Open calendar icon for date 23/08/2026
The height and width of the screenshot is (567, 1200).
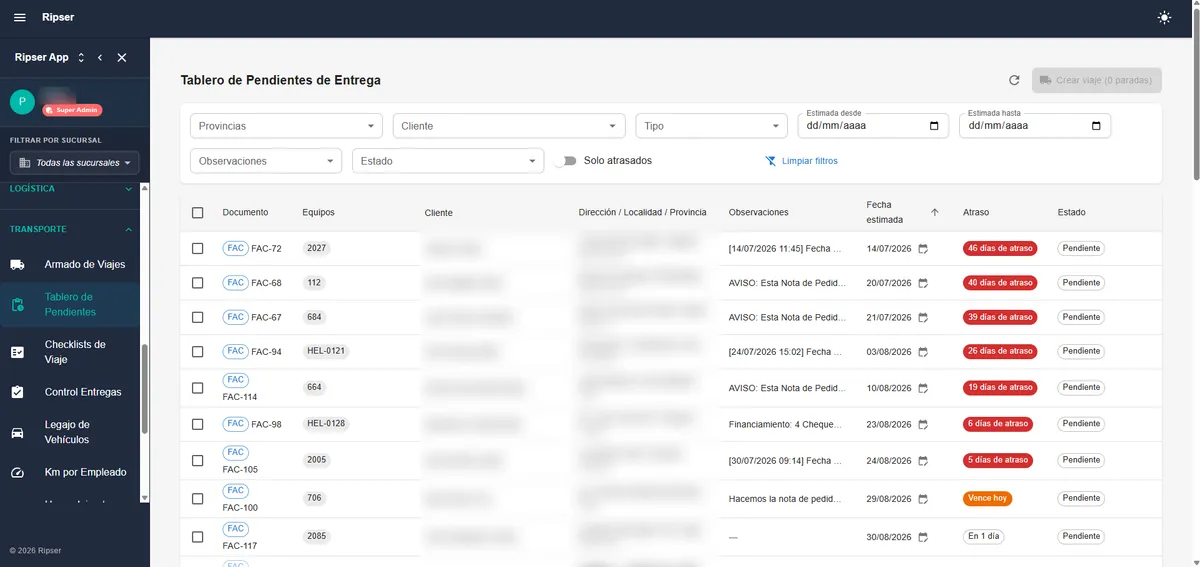923,424
